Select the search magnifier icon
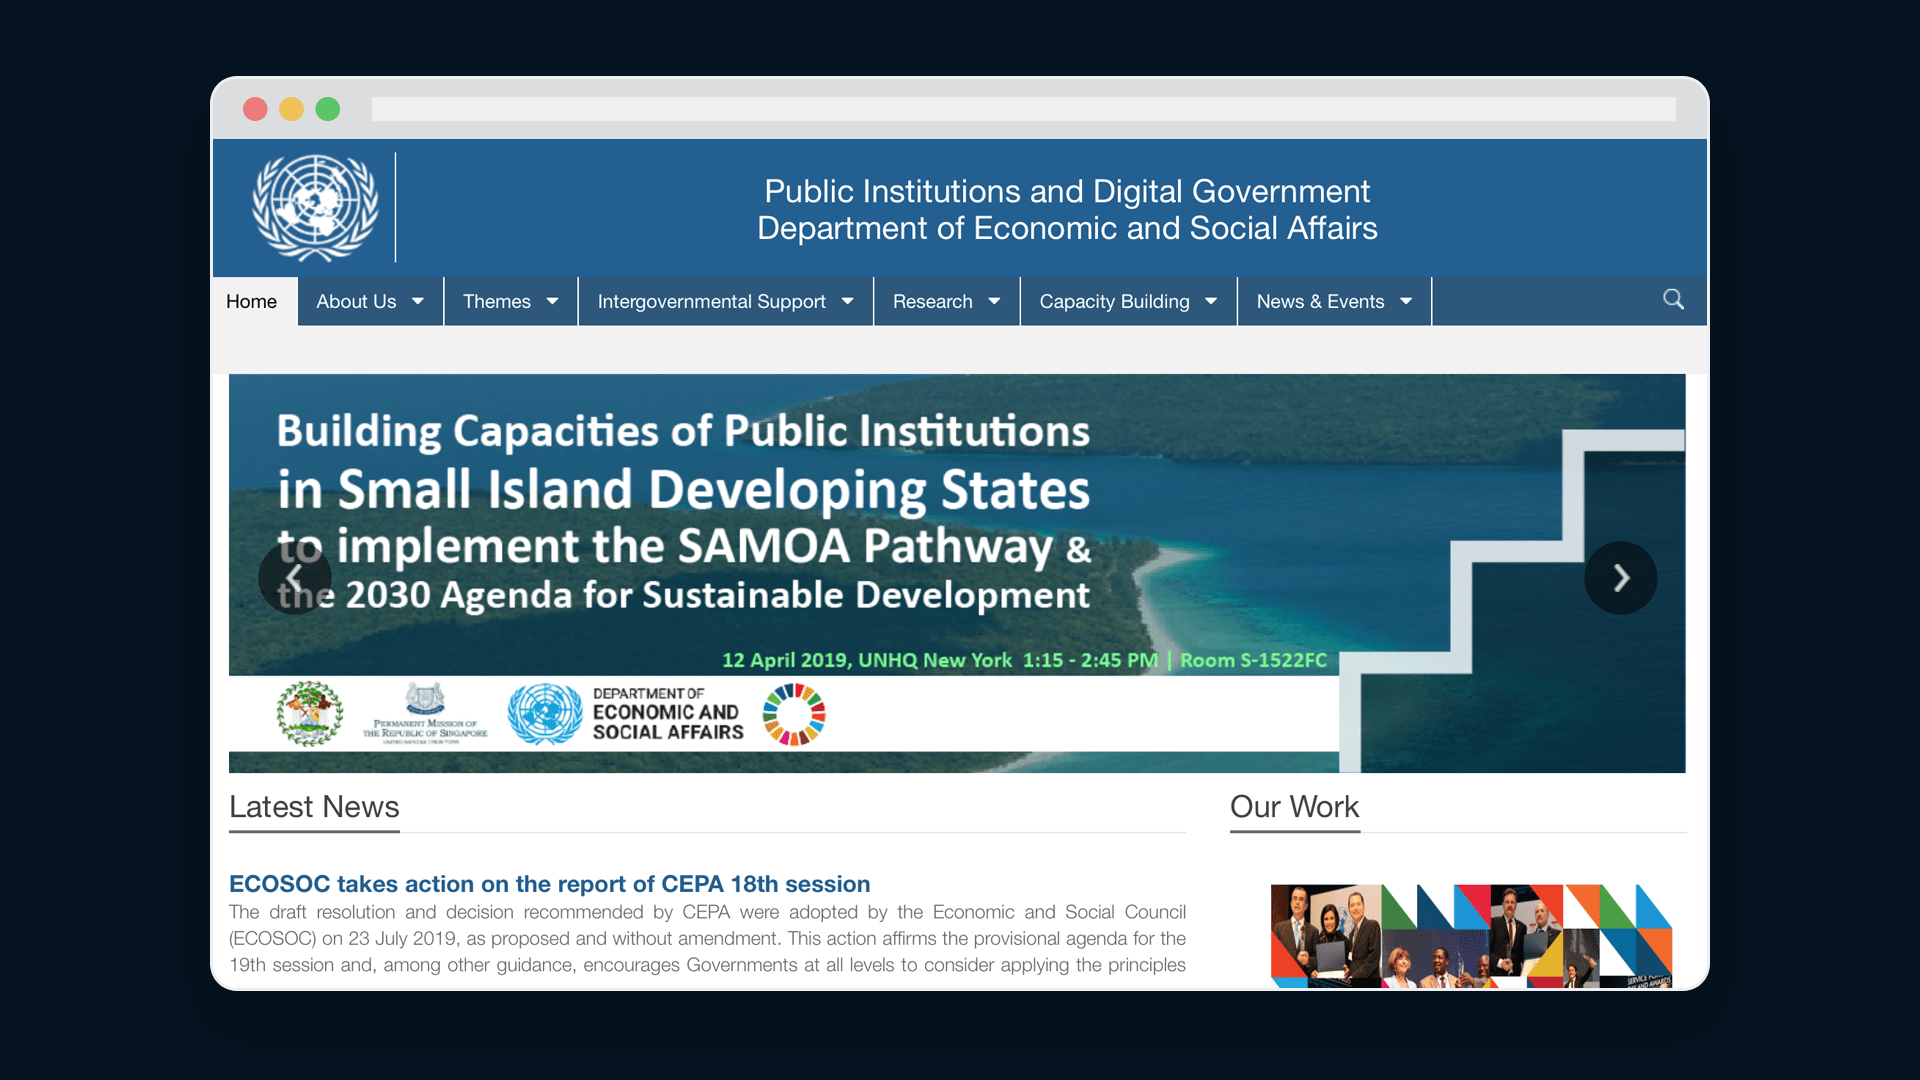 (x=1673, y=299)
